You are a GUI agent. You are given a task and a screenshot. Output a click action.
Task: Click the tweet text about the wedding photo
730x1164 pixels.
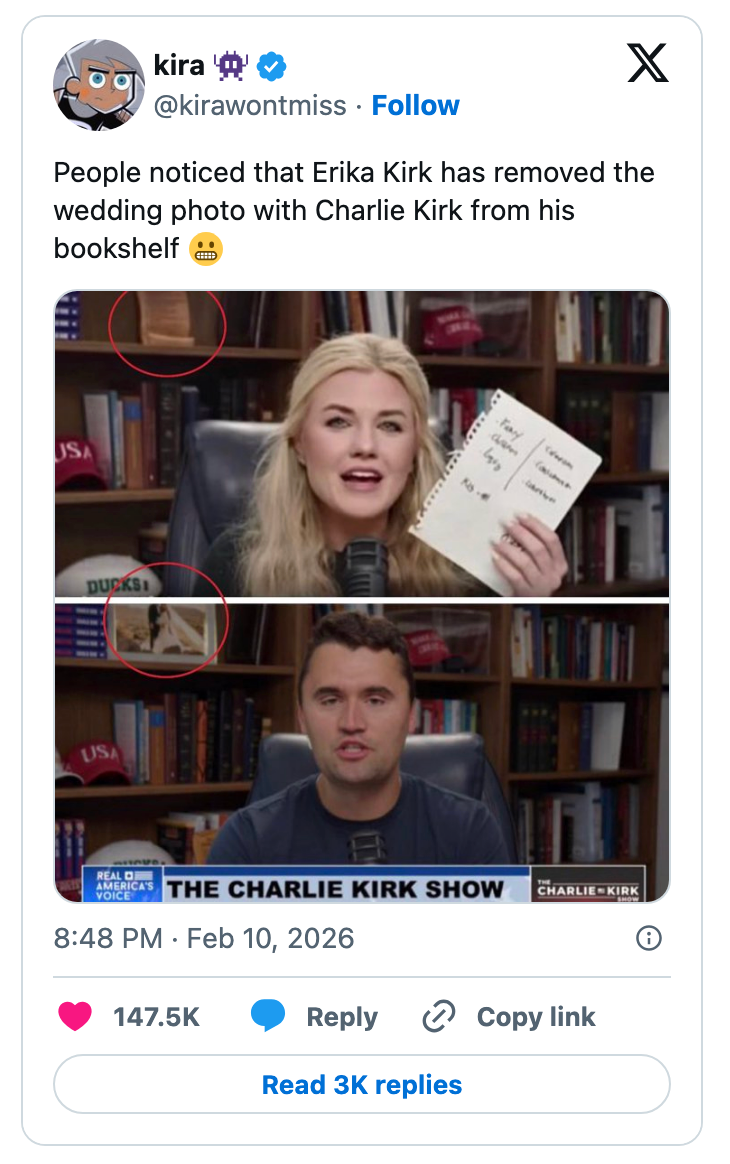(353, 210)
